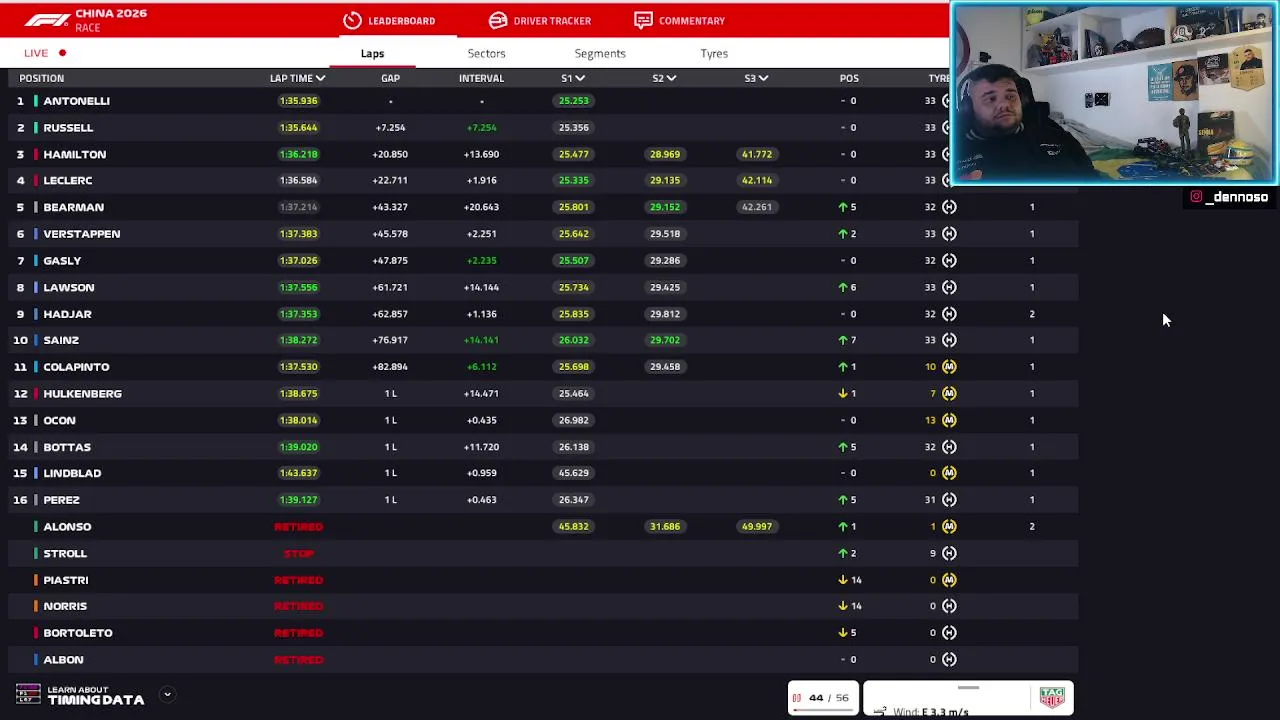
Task: Switch to the Sectors tab
Action: pyautogui.click(x=487, y=53)
